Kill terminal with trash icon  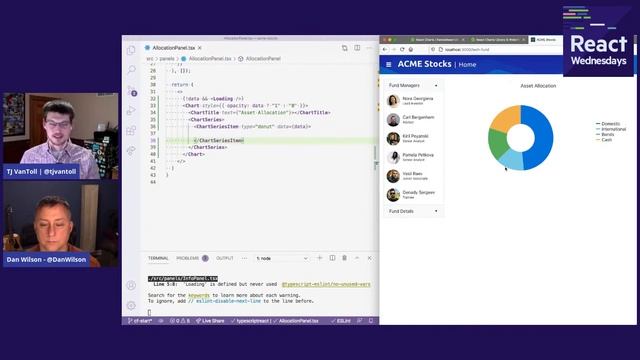pos(344,258)
